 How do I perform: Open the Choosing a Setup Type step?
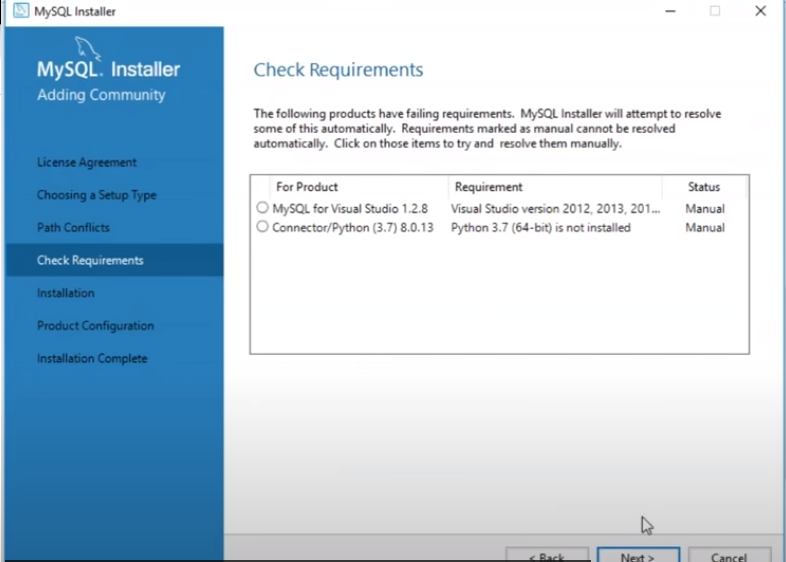tap(96, 195)
